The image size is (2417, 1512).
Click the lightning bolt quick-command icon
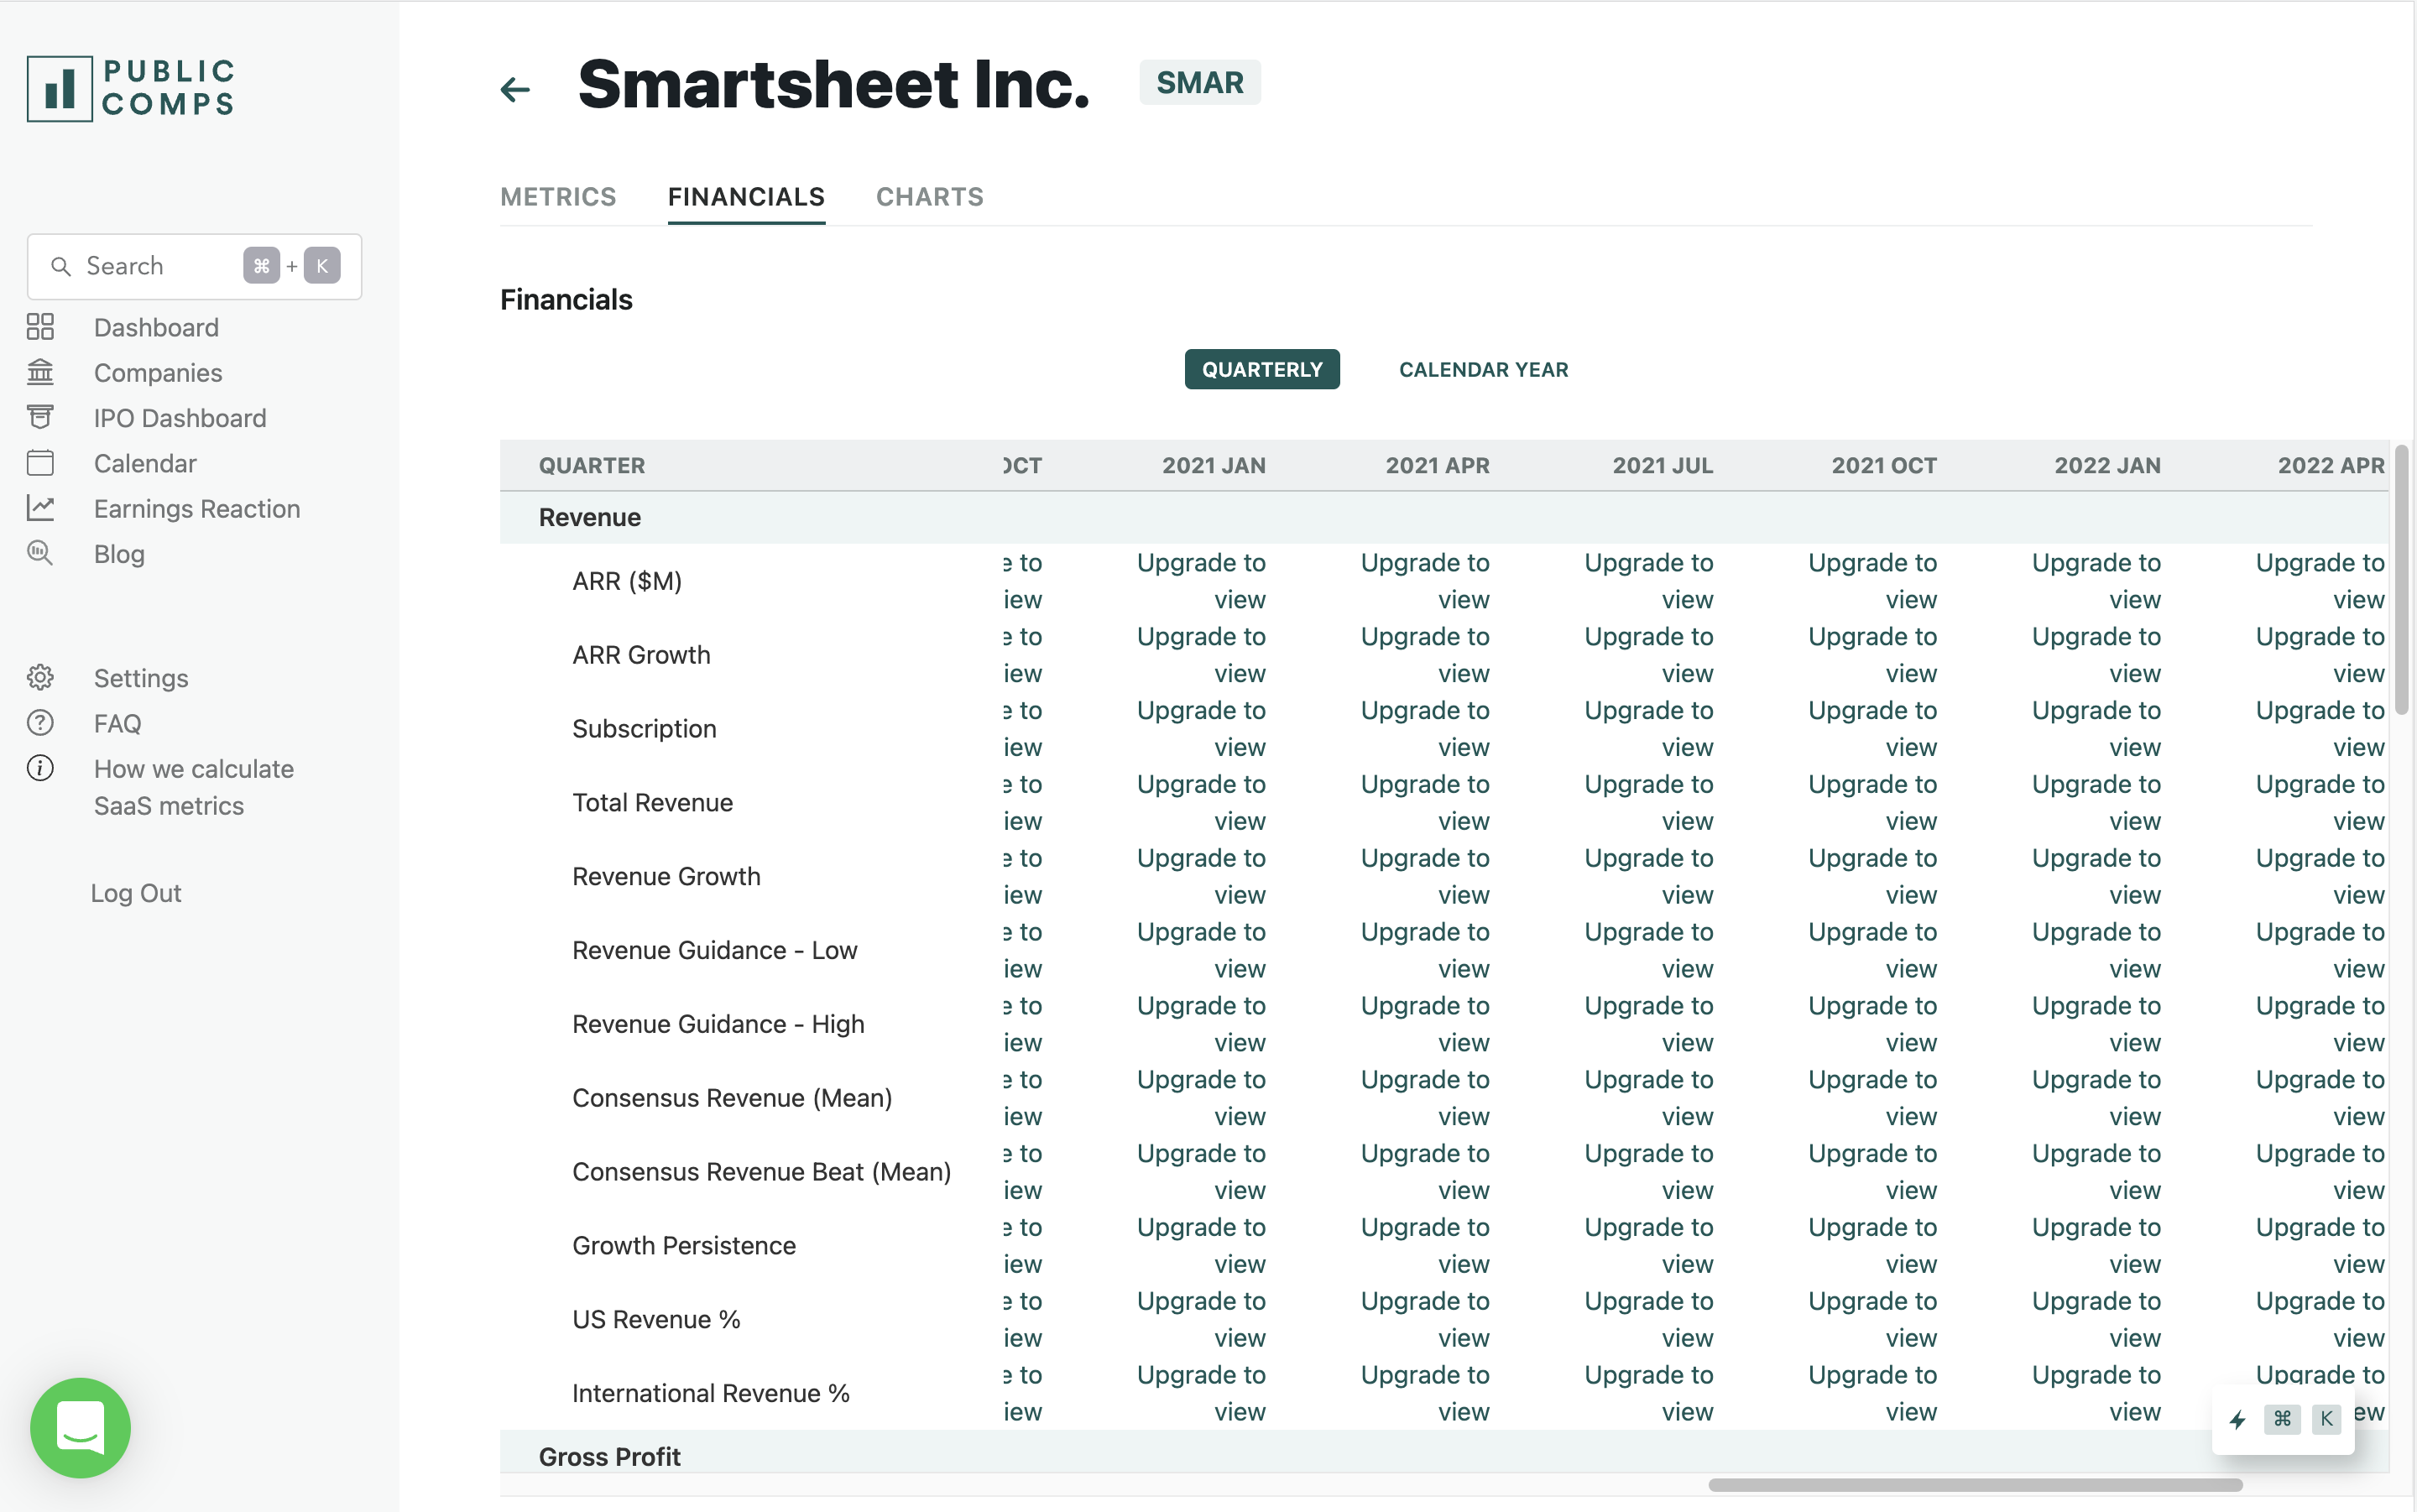click(x=2238, y=1419)
